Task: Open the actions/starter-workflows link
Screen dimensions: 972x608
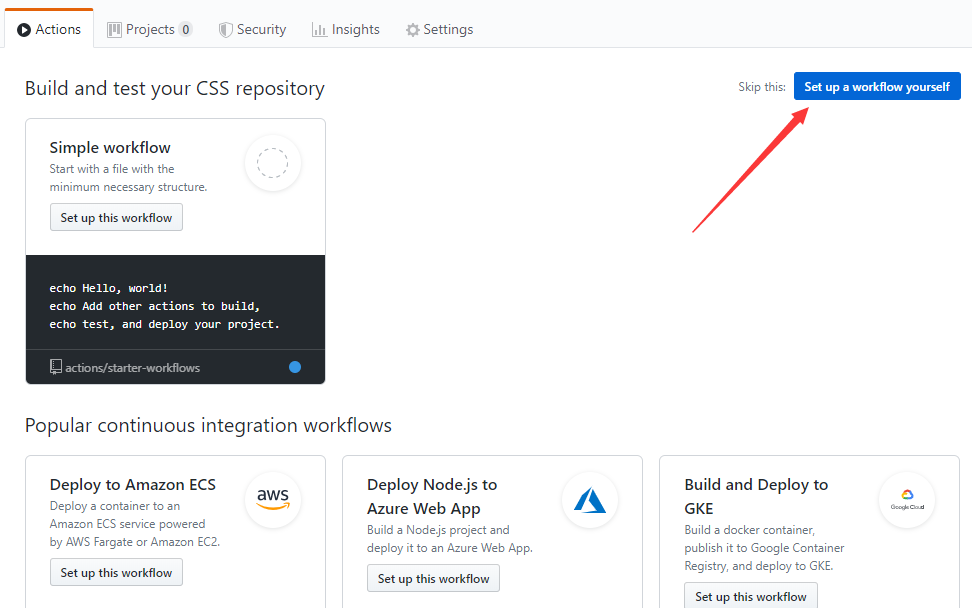Action: pyautogui.click(x=133, y=368)
